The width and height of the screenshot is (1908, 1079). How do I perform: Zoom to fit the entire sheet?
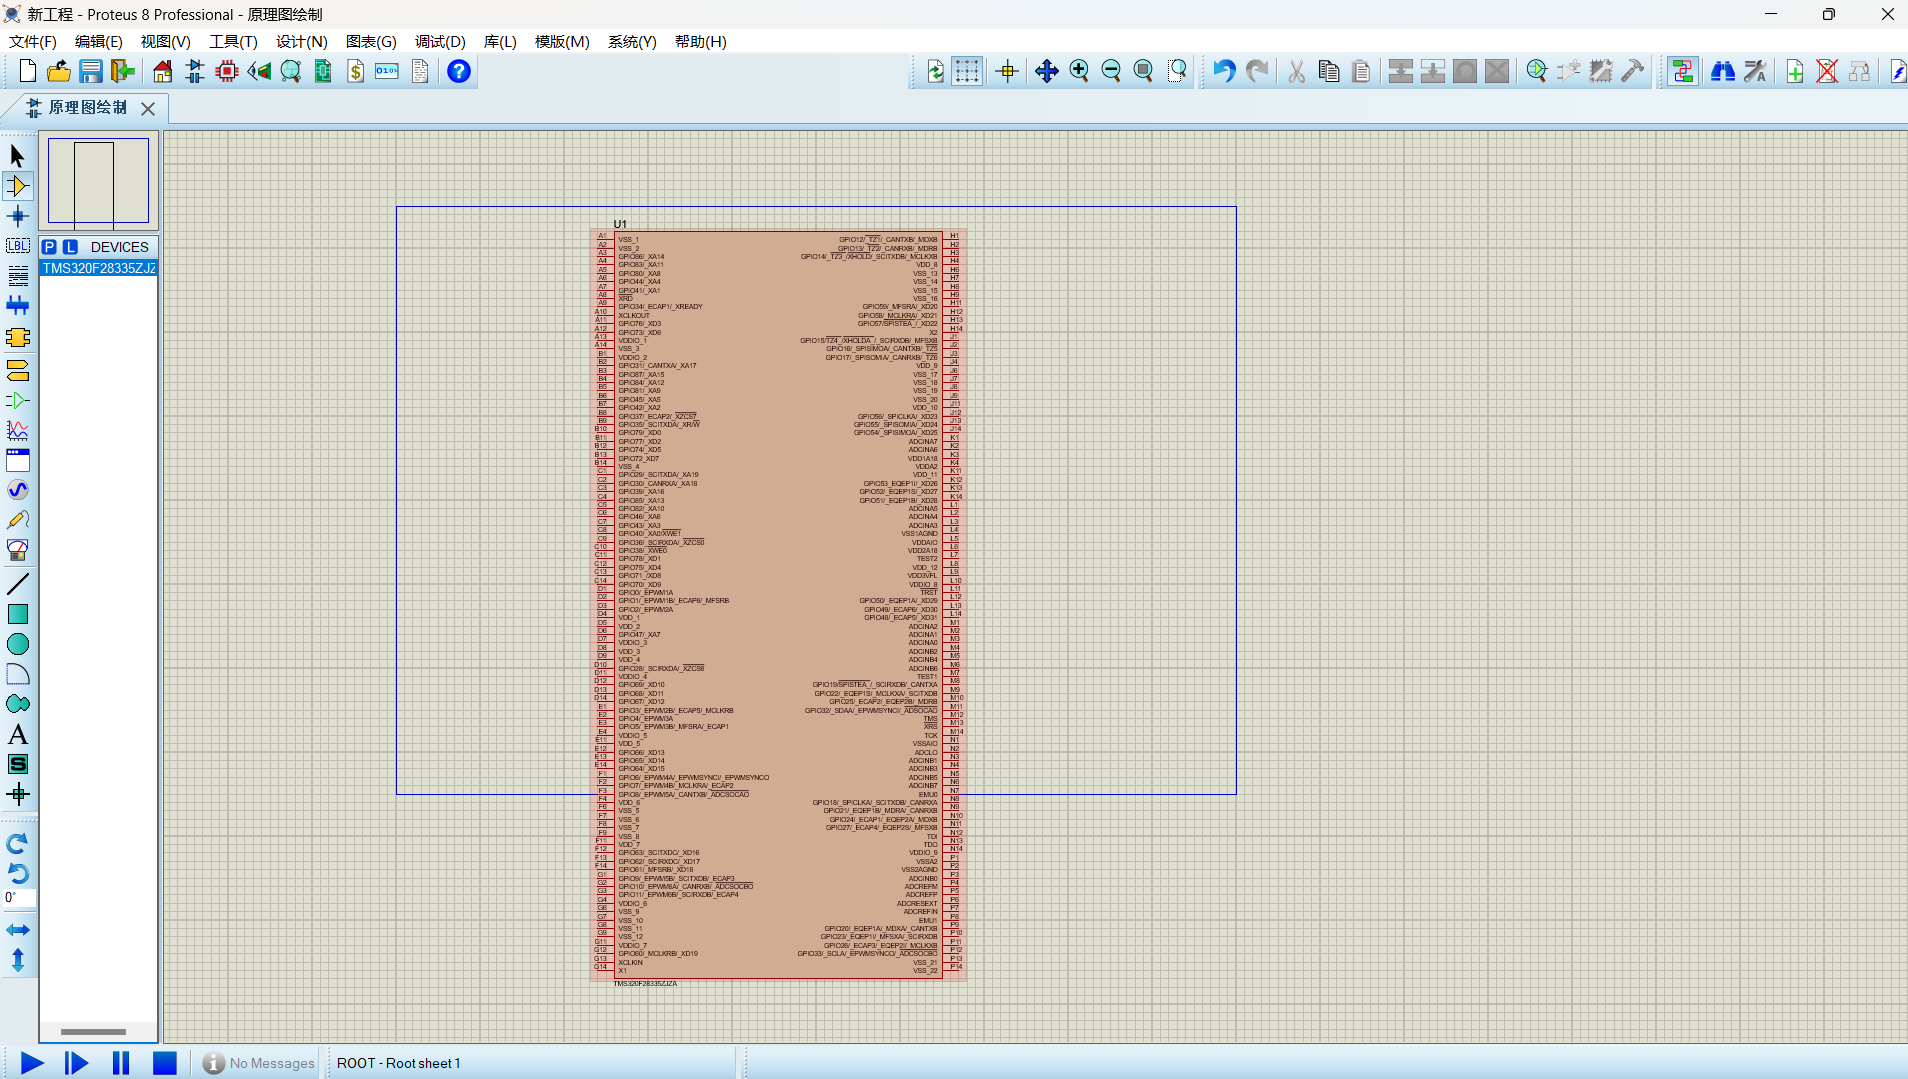[x=1143, y=71]
